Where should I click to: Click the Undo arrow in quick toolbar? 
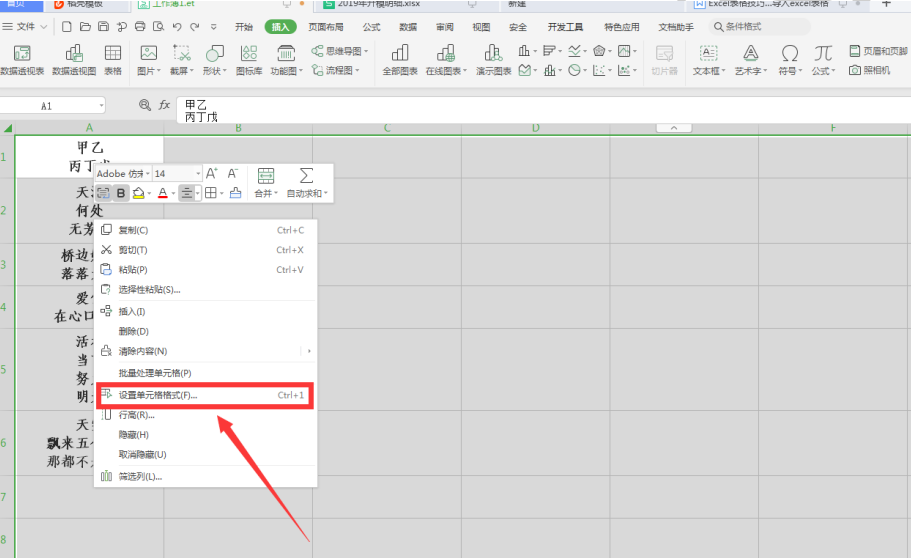pos(177,27)
